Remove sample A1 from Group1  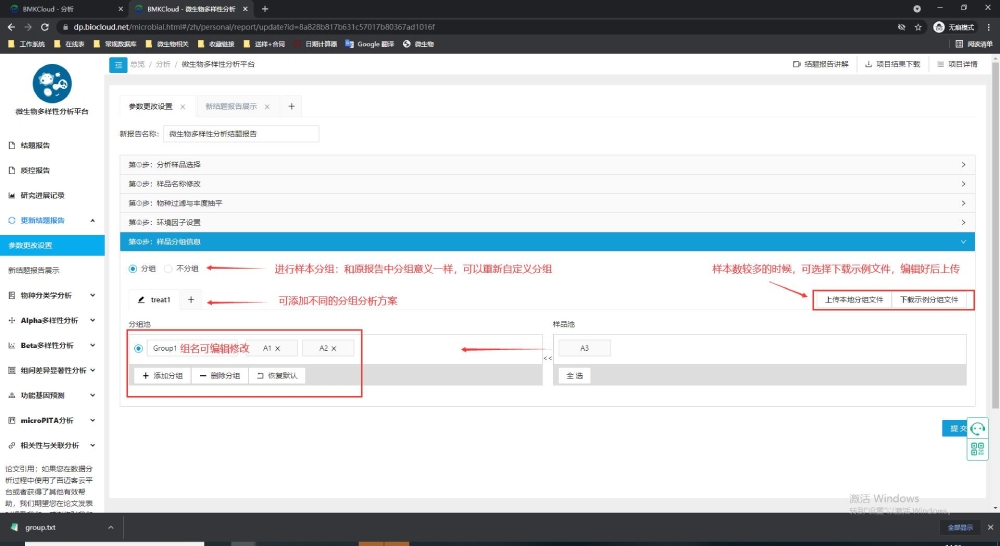(278, 348)
